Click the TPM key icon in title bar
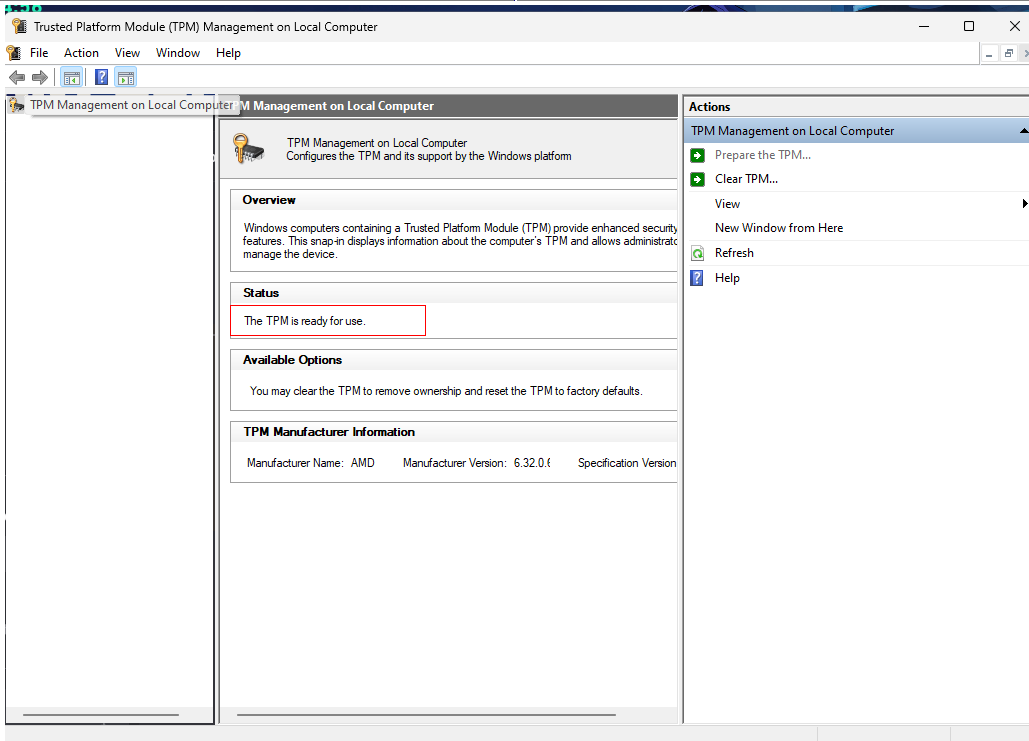The image size is (1029, 741). [19, 26]
